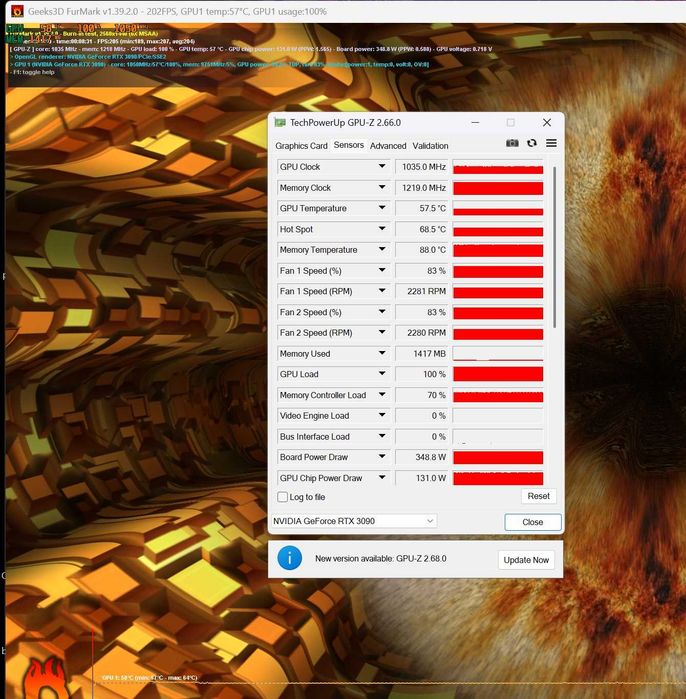Open the Bus Interface Load dropdown
The width and height of the screenshot is (686, 699).
pyautogui.click(x=382, y=436)
